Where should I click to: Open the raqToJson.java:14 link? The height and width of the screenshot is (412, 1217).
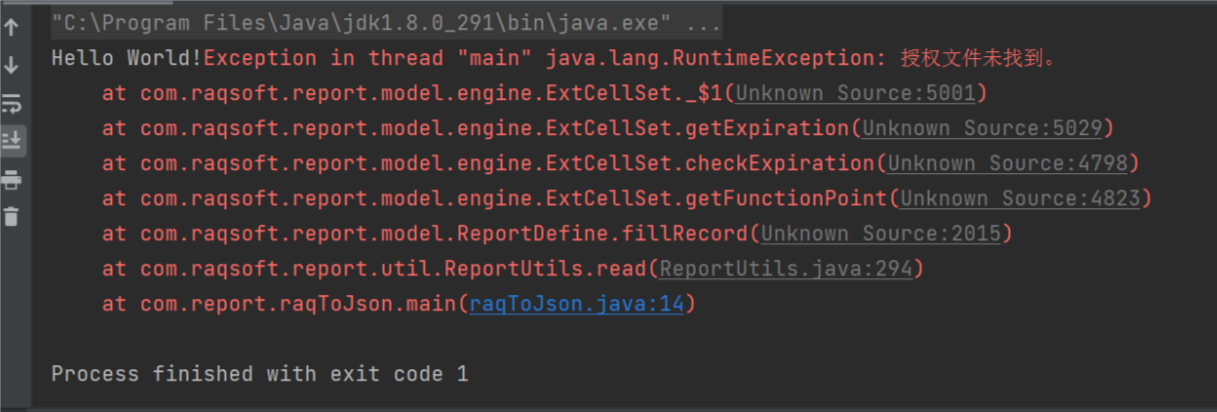click(x=576, y=304)
